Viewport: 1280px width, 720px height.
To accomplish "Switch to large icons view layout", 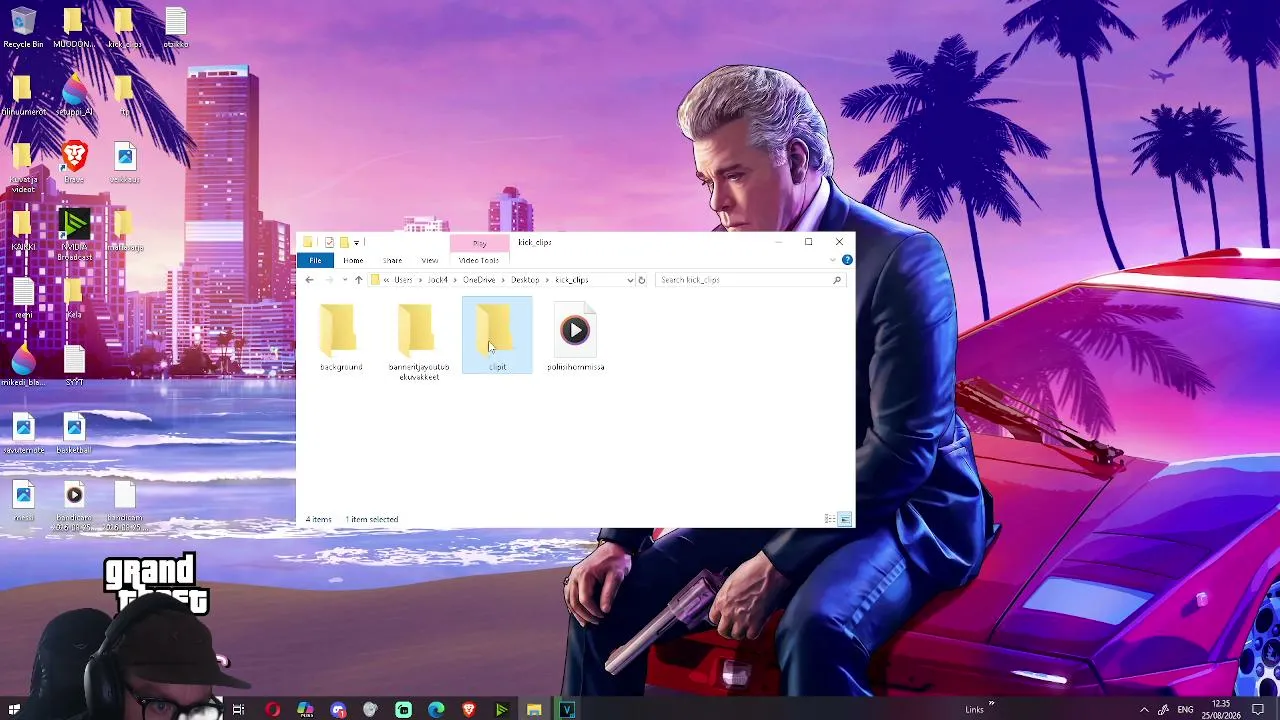I will (845, 519).
